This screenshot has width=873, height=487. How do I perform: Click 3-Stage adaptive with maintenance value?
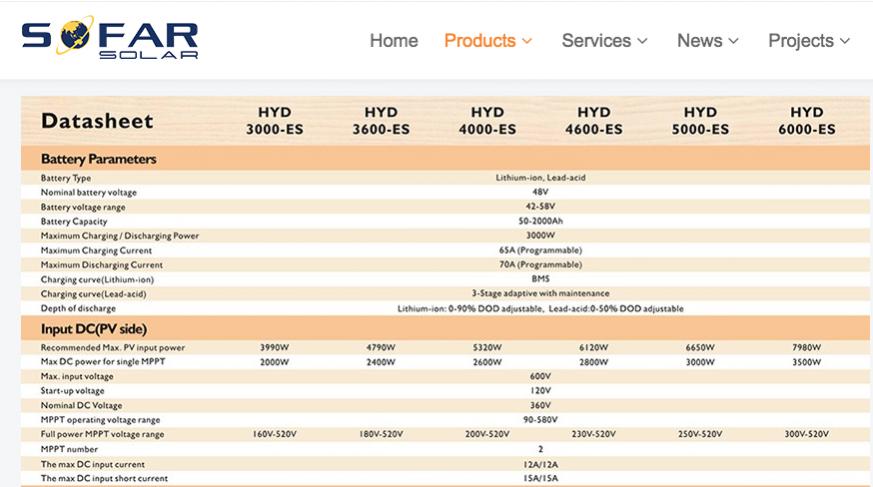pyautogui.click(x=540, y=293)
